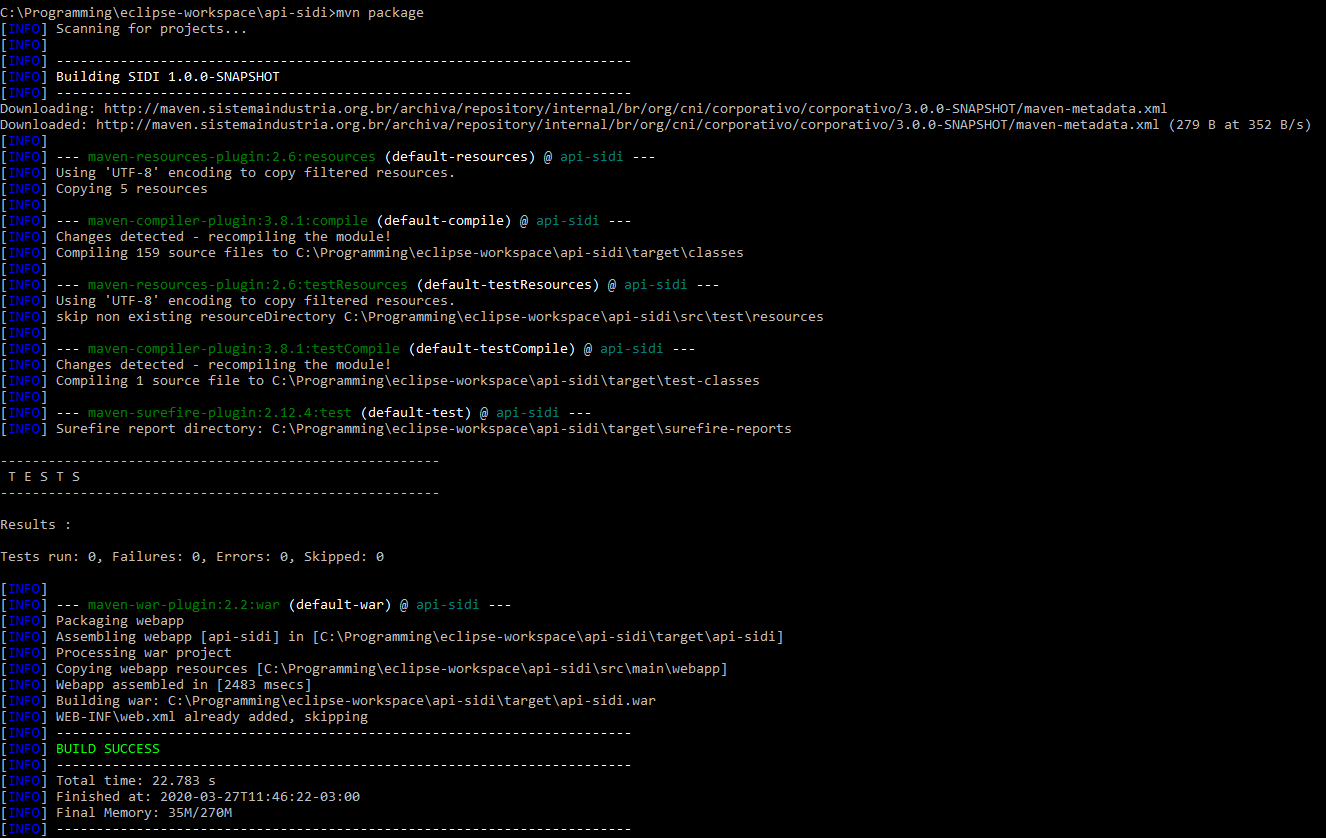This screenshot has height=838, width=1326.
Task: Select the 'Building SIDI 1.0.0-SNAPSHOT' text
Action: coord(167,76)
